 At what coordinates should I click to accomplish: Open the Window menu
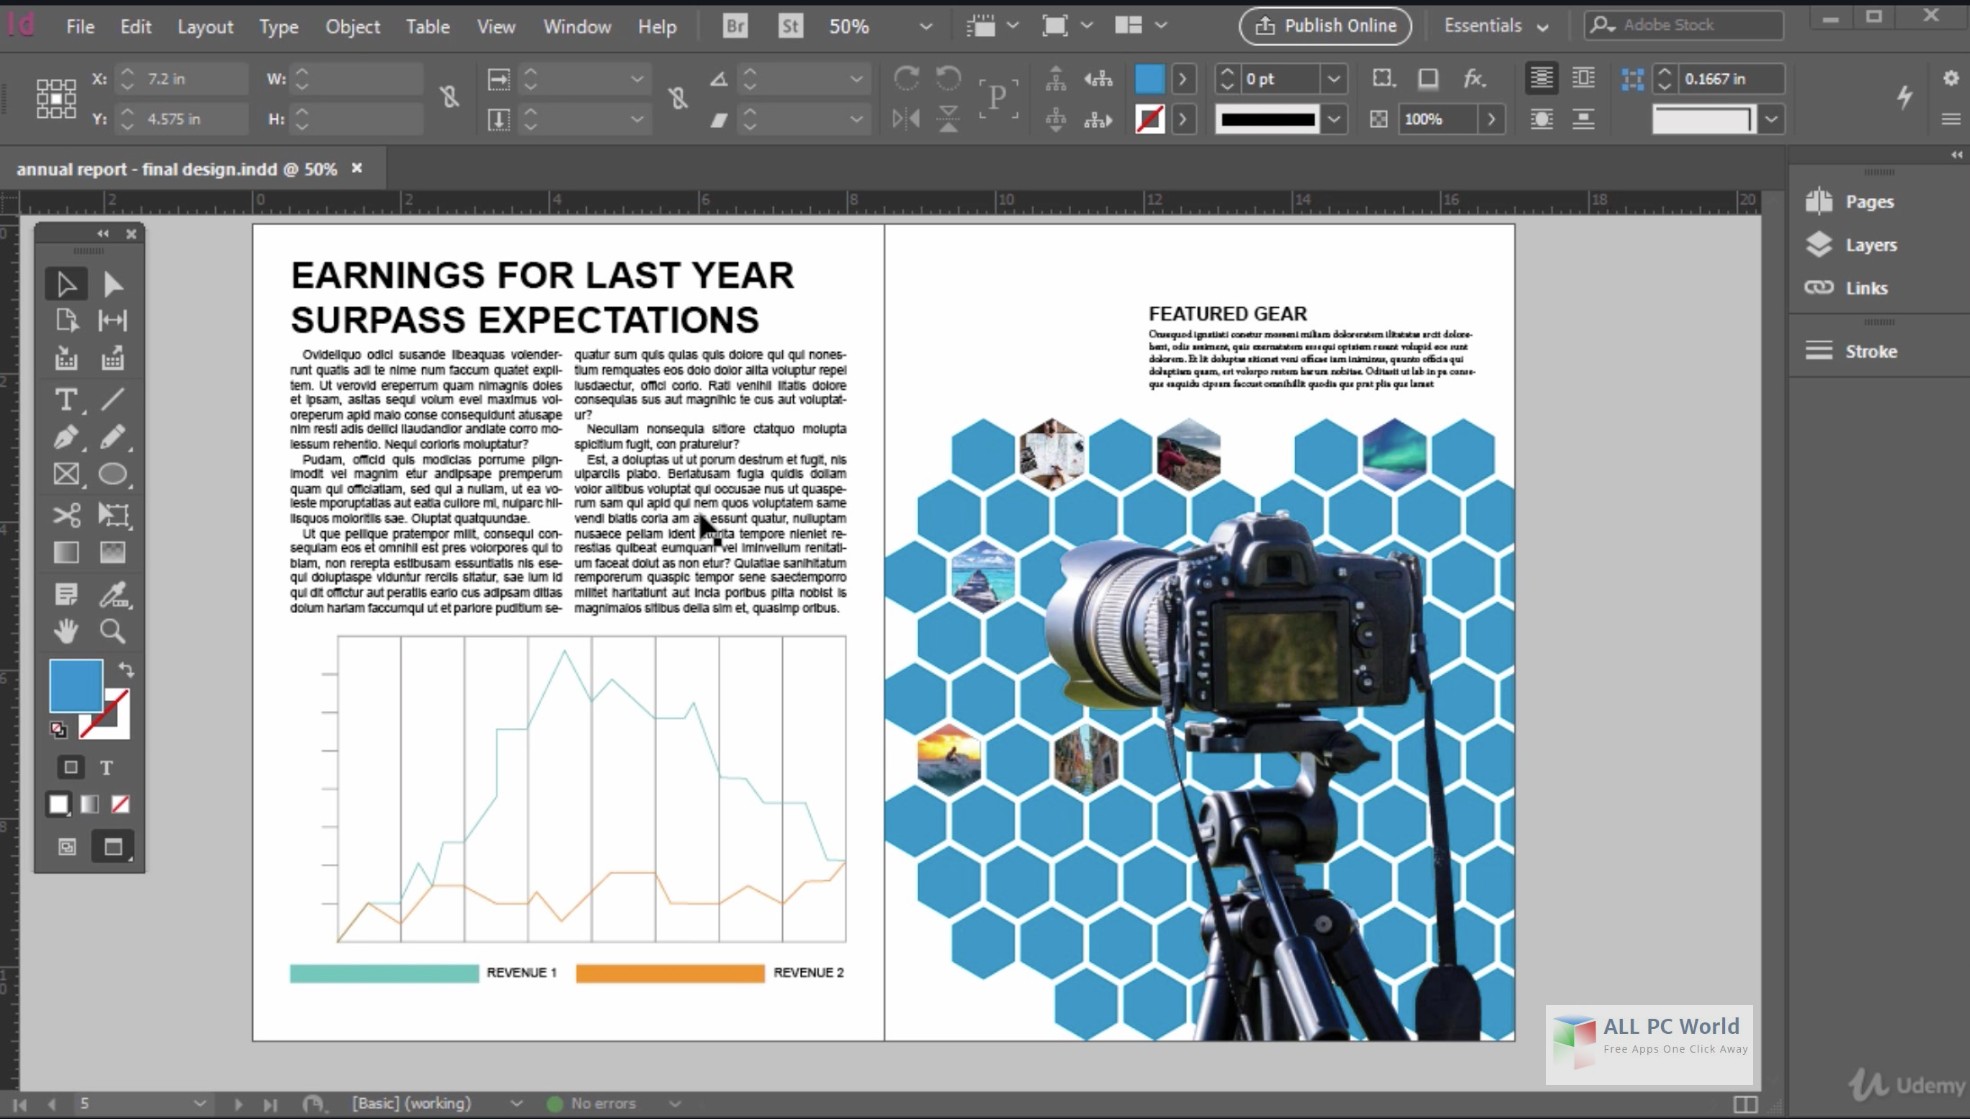(576, 24)
